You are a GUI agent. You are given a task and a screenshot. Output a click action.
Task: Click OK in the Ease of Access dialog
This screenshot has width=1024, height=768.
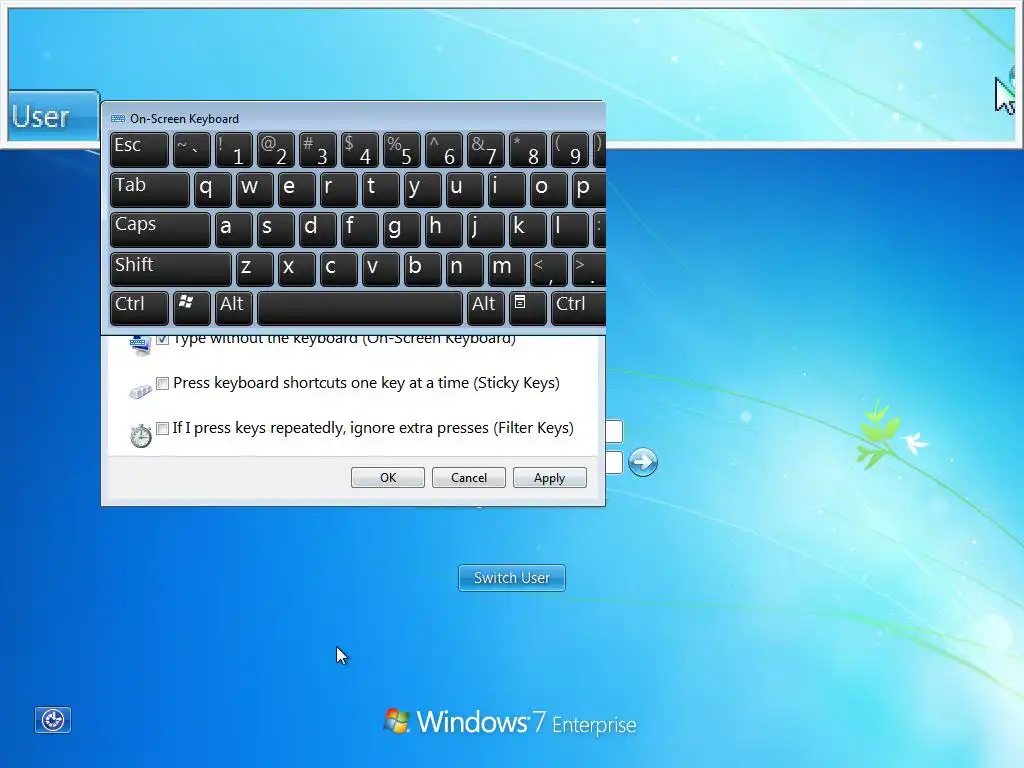point(388,477)
